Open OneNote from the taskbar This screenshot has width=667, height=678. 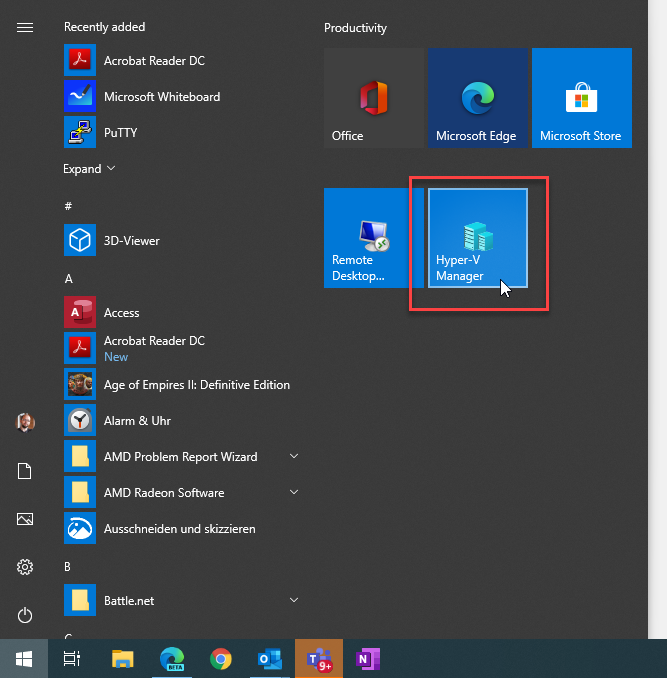(x=368, y=659)
